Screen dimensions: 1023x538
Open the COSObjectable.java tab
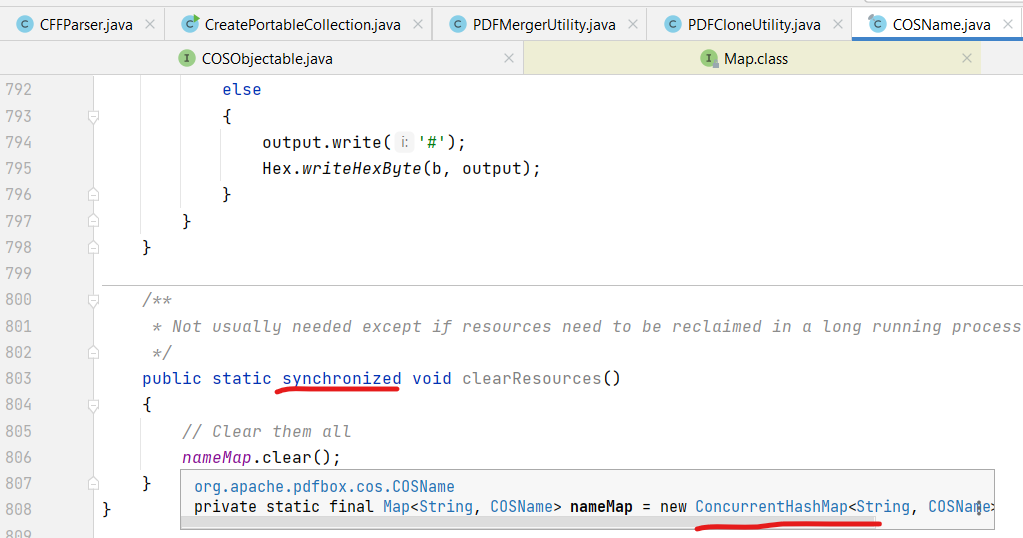(x=267, y=59)
